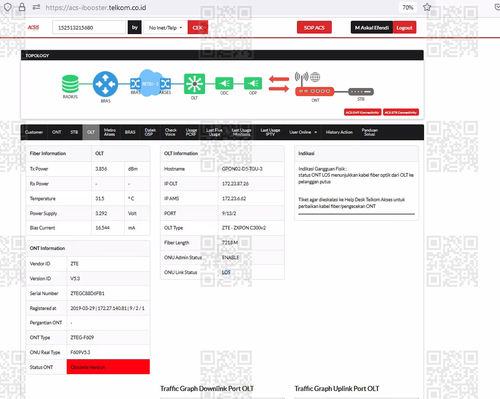This screenshot has height=399, width=500.
Task: Click the Logout button
Action: [404, 28]
